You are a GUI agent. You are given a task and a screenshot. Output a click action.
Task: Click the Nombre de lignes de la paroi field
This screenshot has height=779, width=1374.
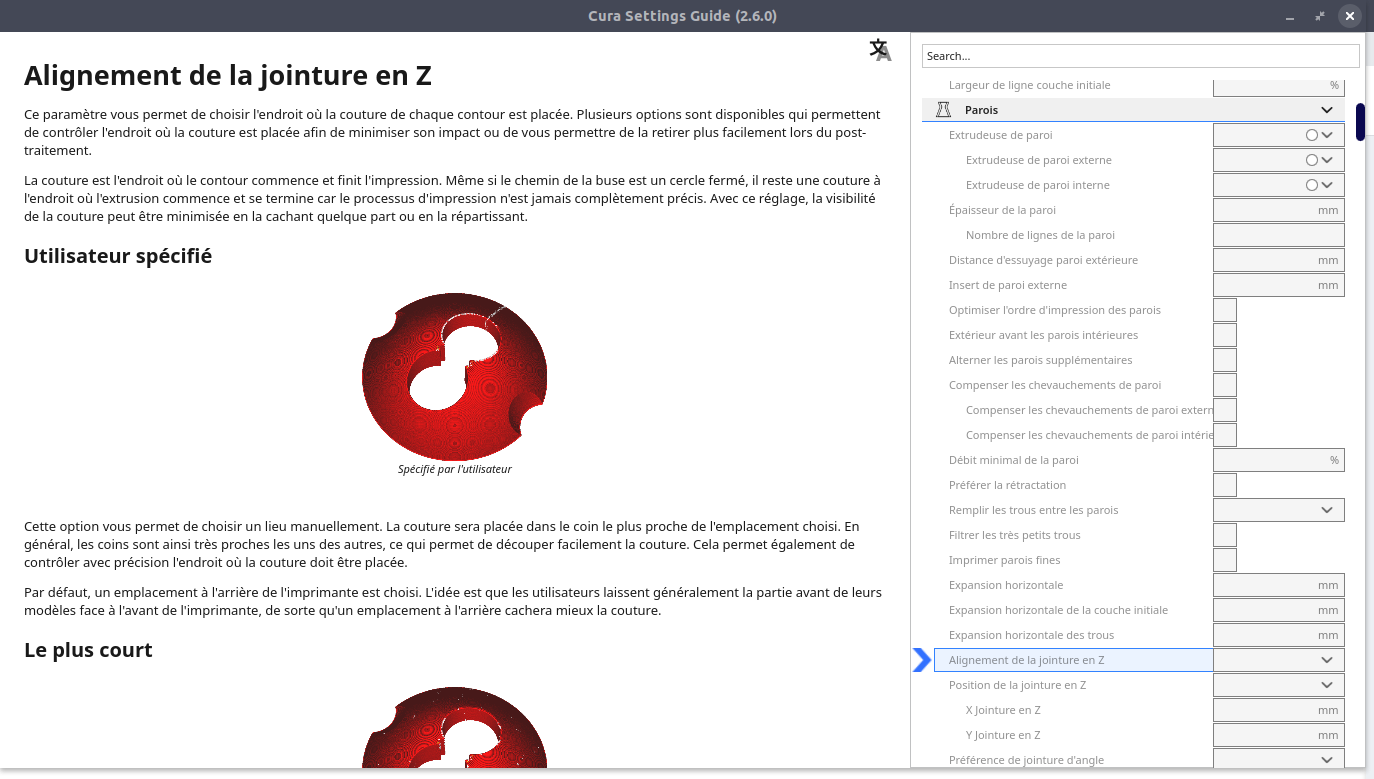(x=1279, y=235)
